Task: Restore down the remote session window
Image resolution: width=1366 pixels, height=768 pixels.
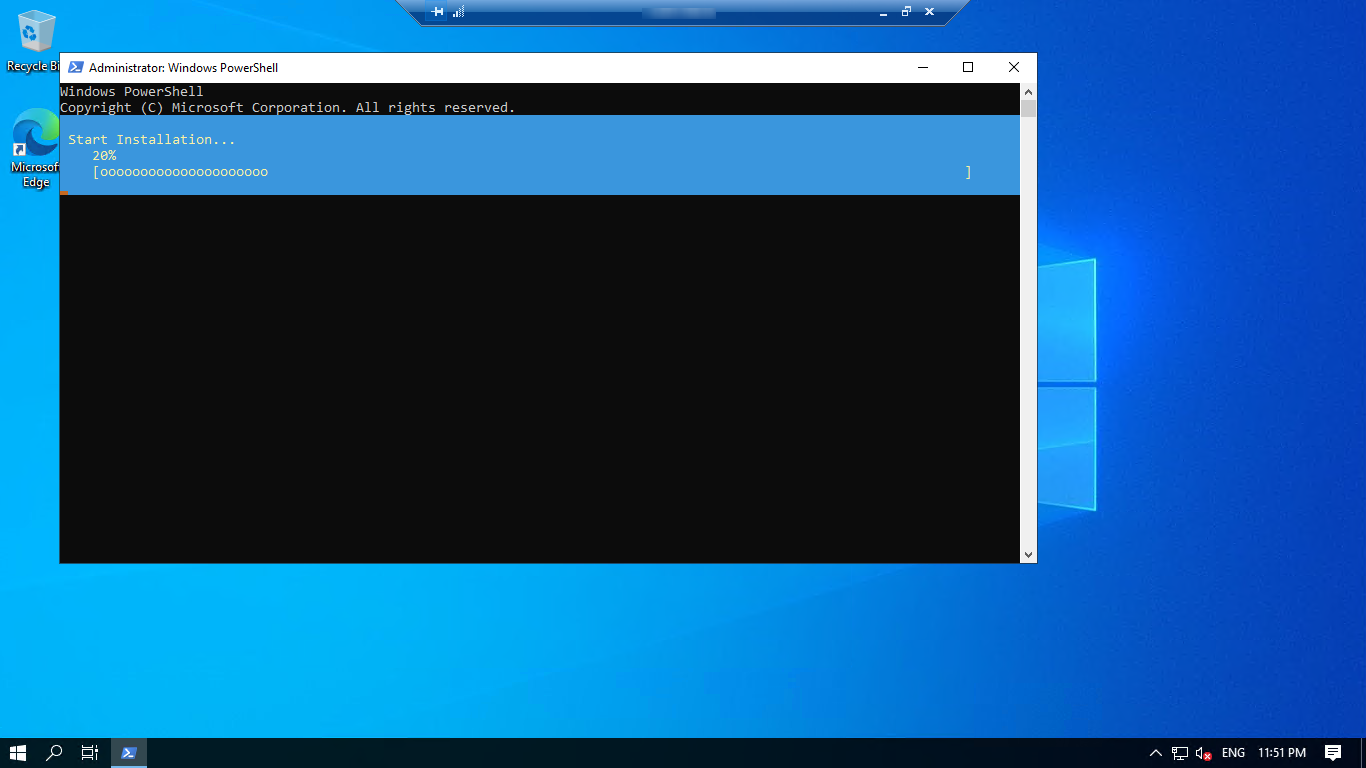Action: tap(906, 12)
